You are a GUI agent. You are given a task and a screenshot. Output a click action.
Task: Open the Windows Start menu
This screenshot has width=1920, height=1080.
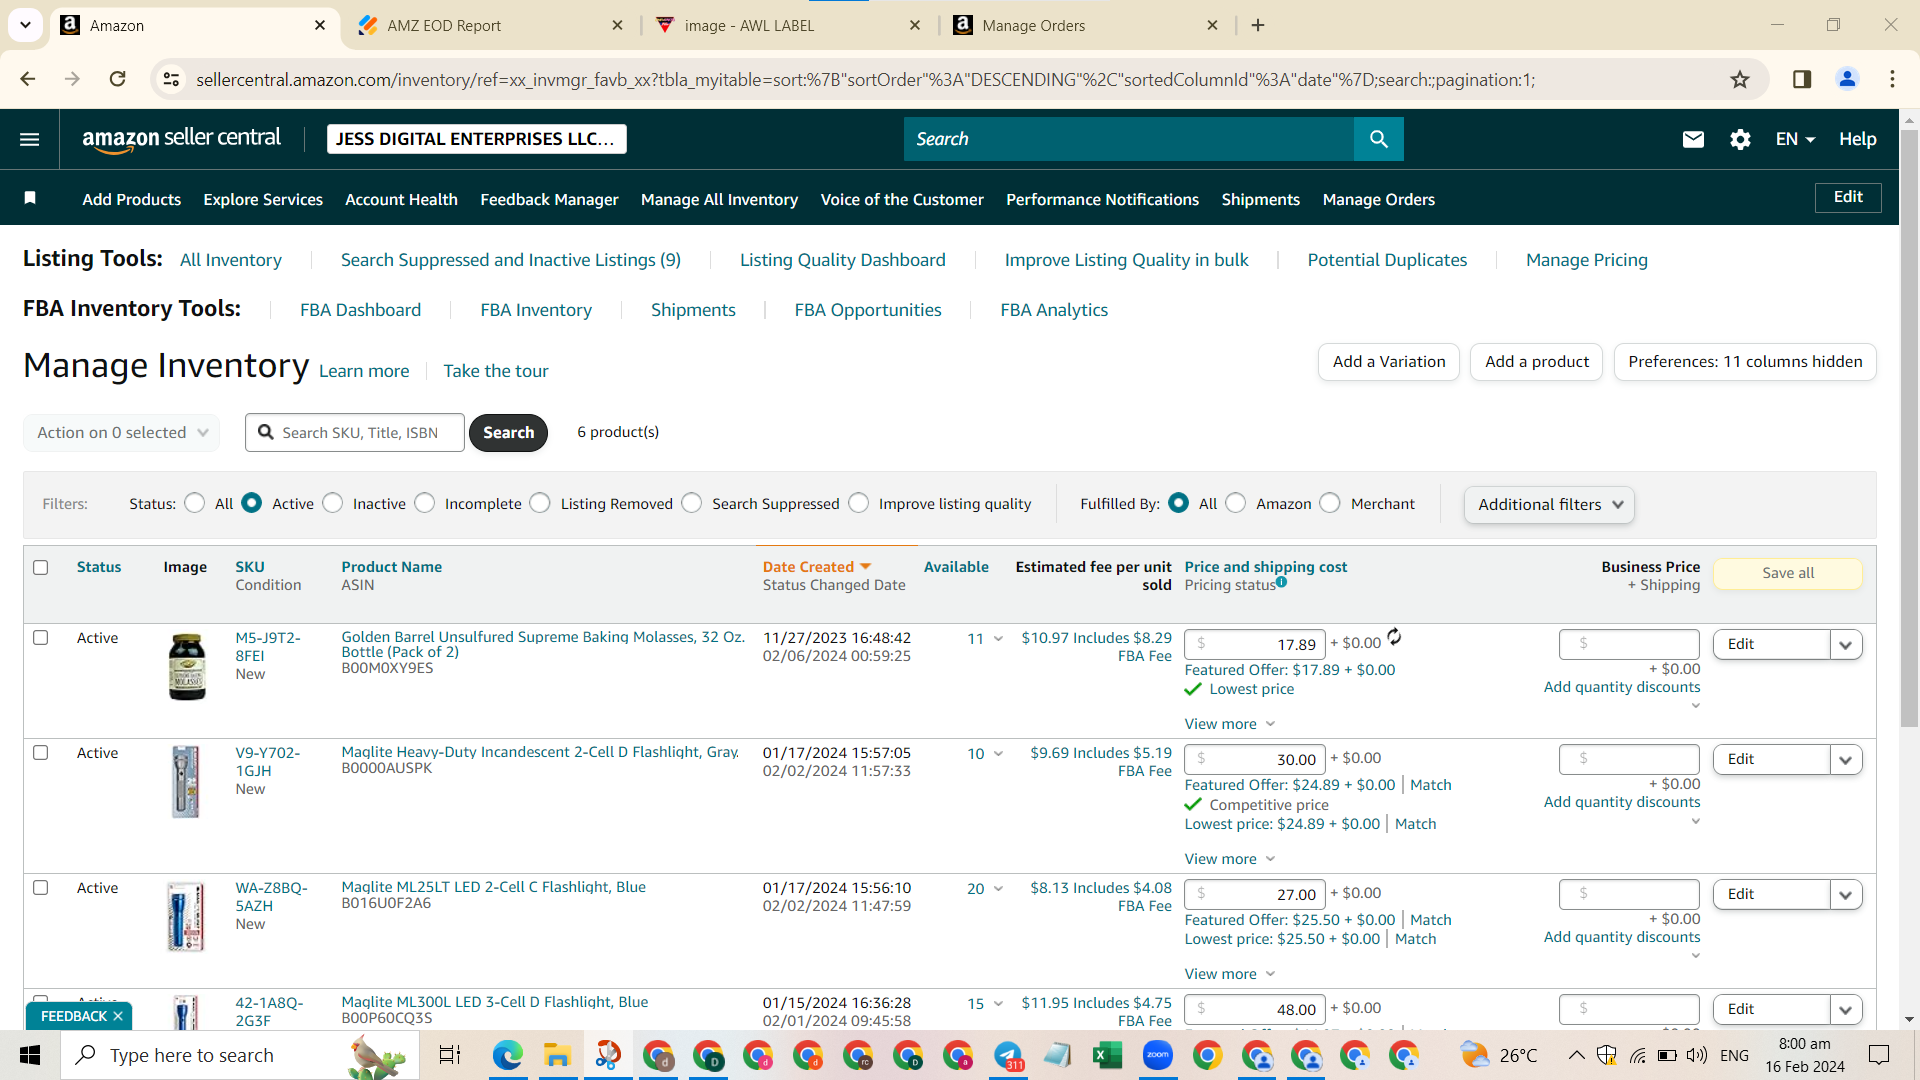pyautogui.click(x=30, y=1055)
